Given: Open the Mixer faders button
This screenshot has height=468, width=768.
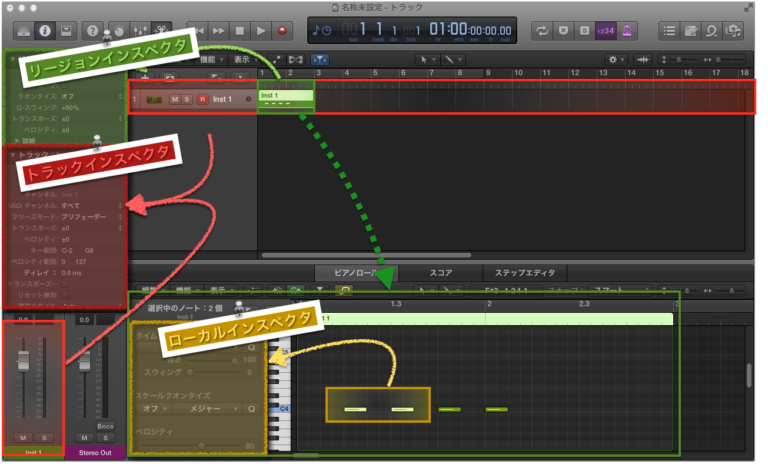Looking at the screenshot, I should click(x=140, y=31).
